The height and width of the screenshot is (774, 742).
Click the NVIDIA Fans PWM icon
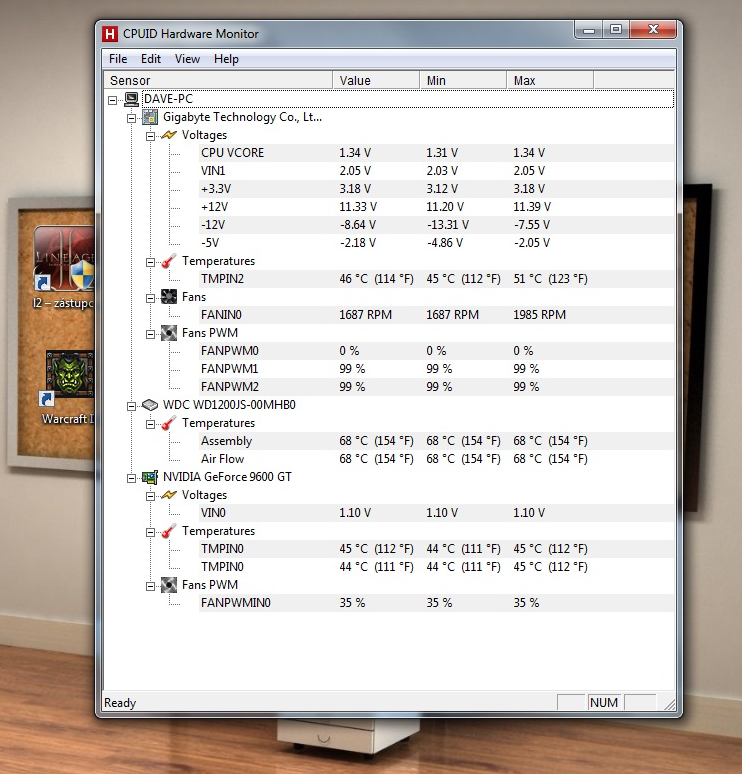click(169, 585)
